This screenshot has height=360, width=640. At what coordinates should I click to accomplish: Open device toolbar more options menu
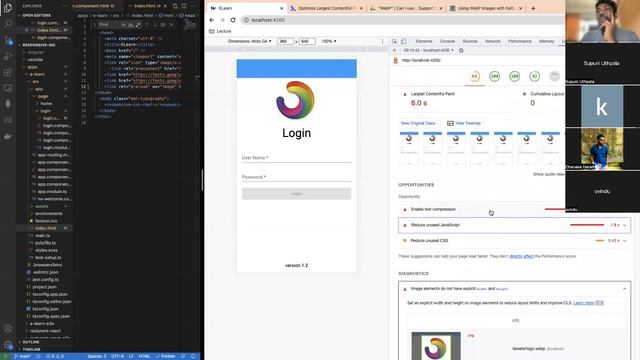click(x=382, y=41)
